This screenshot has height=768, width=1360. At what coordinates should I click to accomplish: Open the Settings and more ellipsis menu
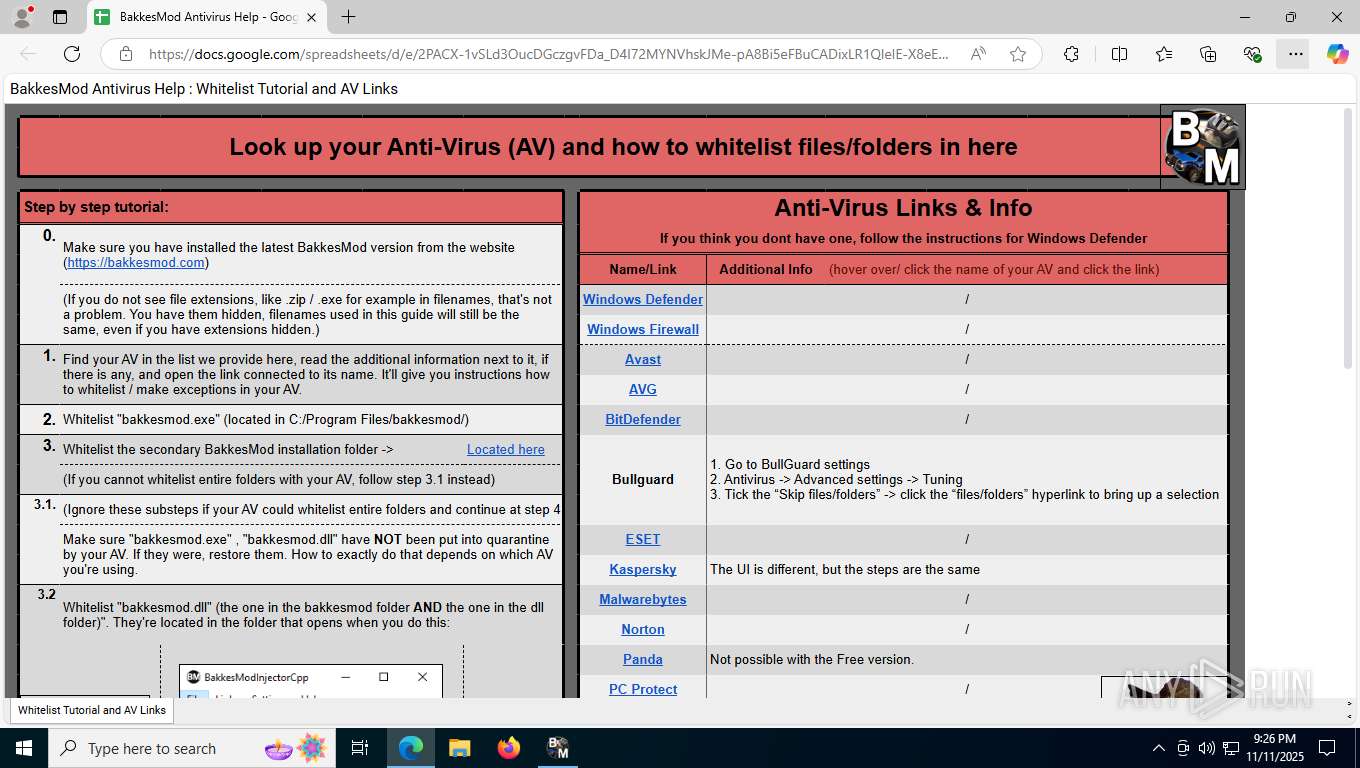coord(1296,54)
